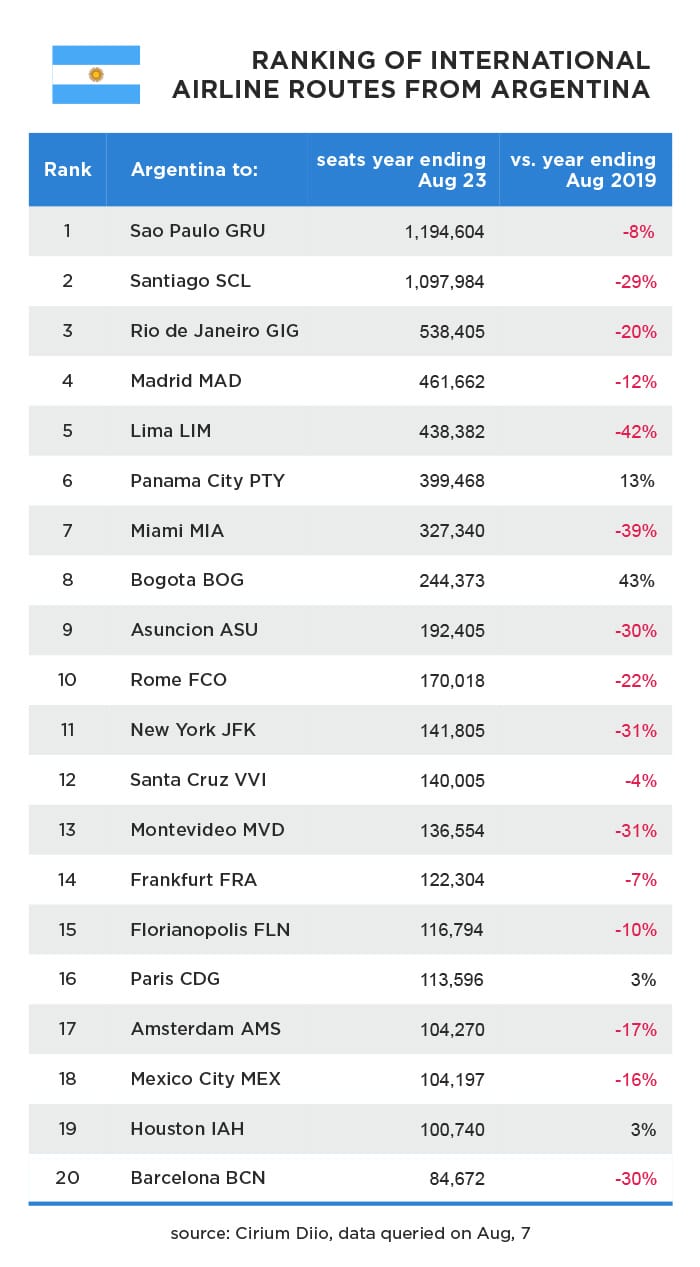Click the Cirium Diio source text
The image size is (700, 1267).
[350, 1233]
